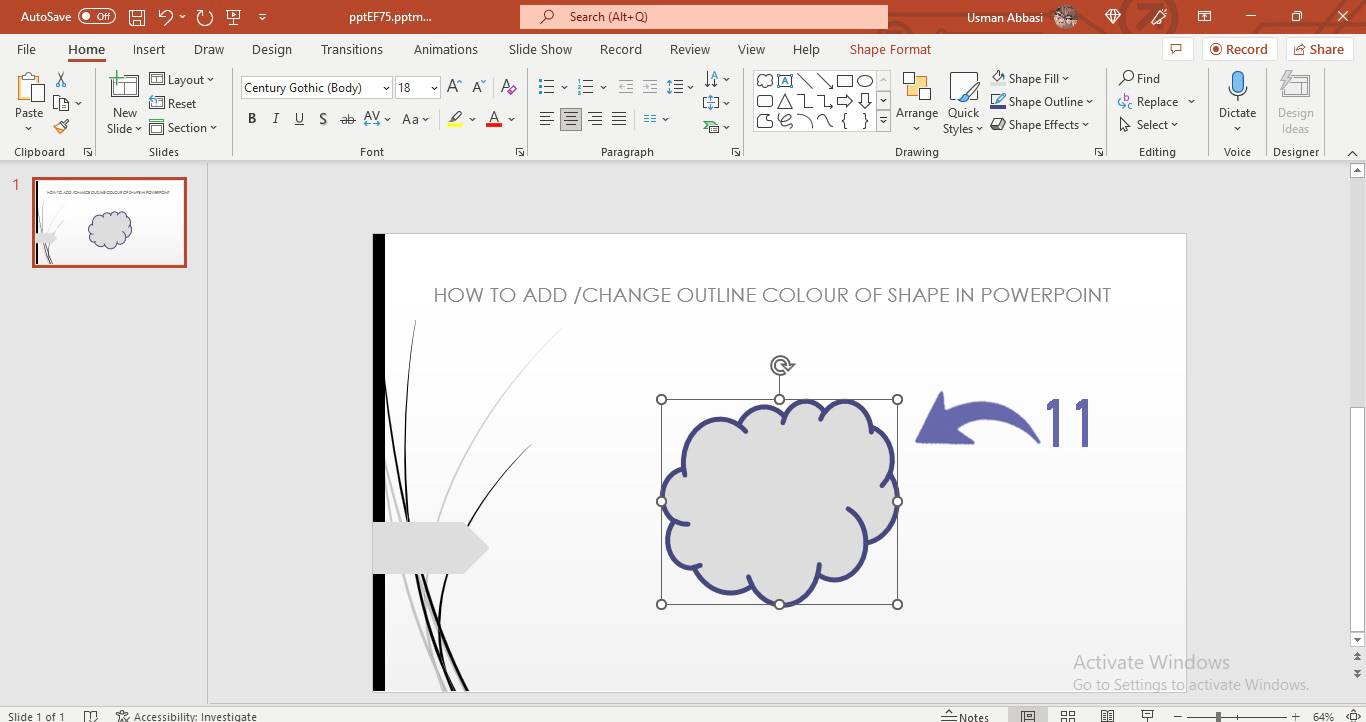1366x722 pixels.
Task: Apply the red font color
Action: [x=493, y=119]
